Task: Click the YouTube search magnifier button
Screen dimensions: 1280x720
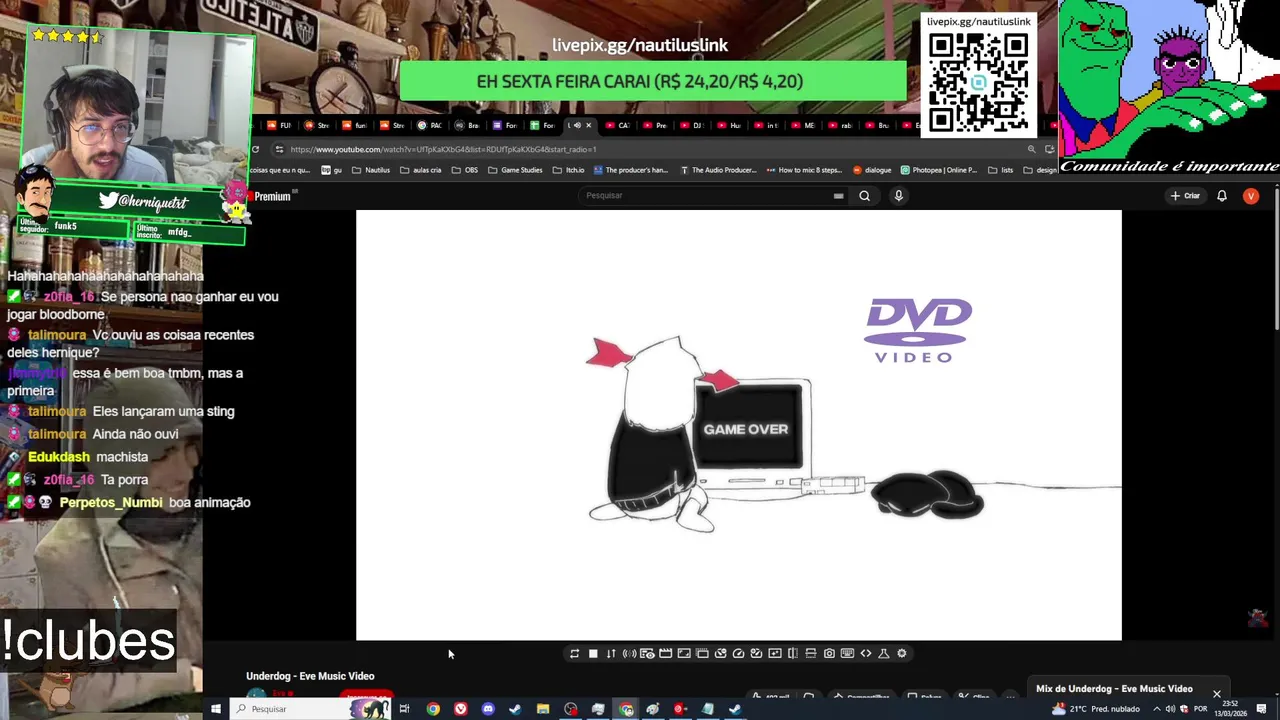Action: [x=864, y=196]
